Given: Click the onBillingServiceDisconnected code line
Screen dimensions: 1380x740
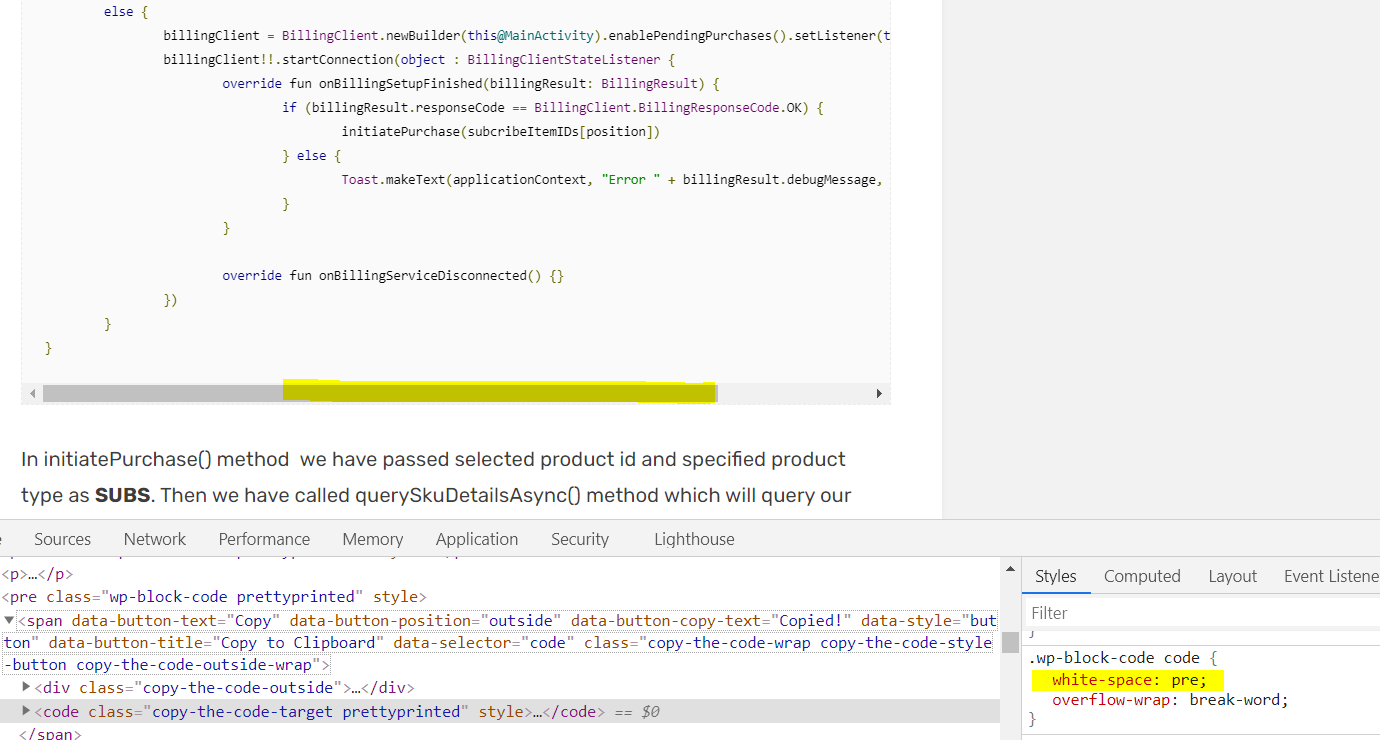Looking at the screenshot, I should 393,275.
